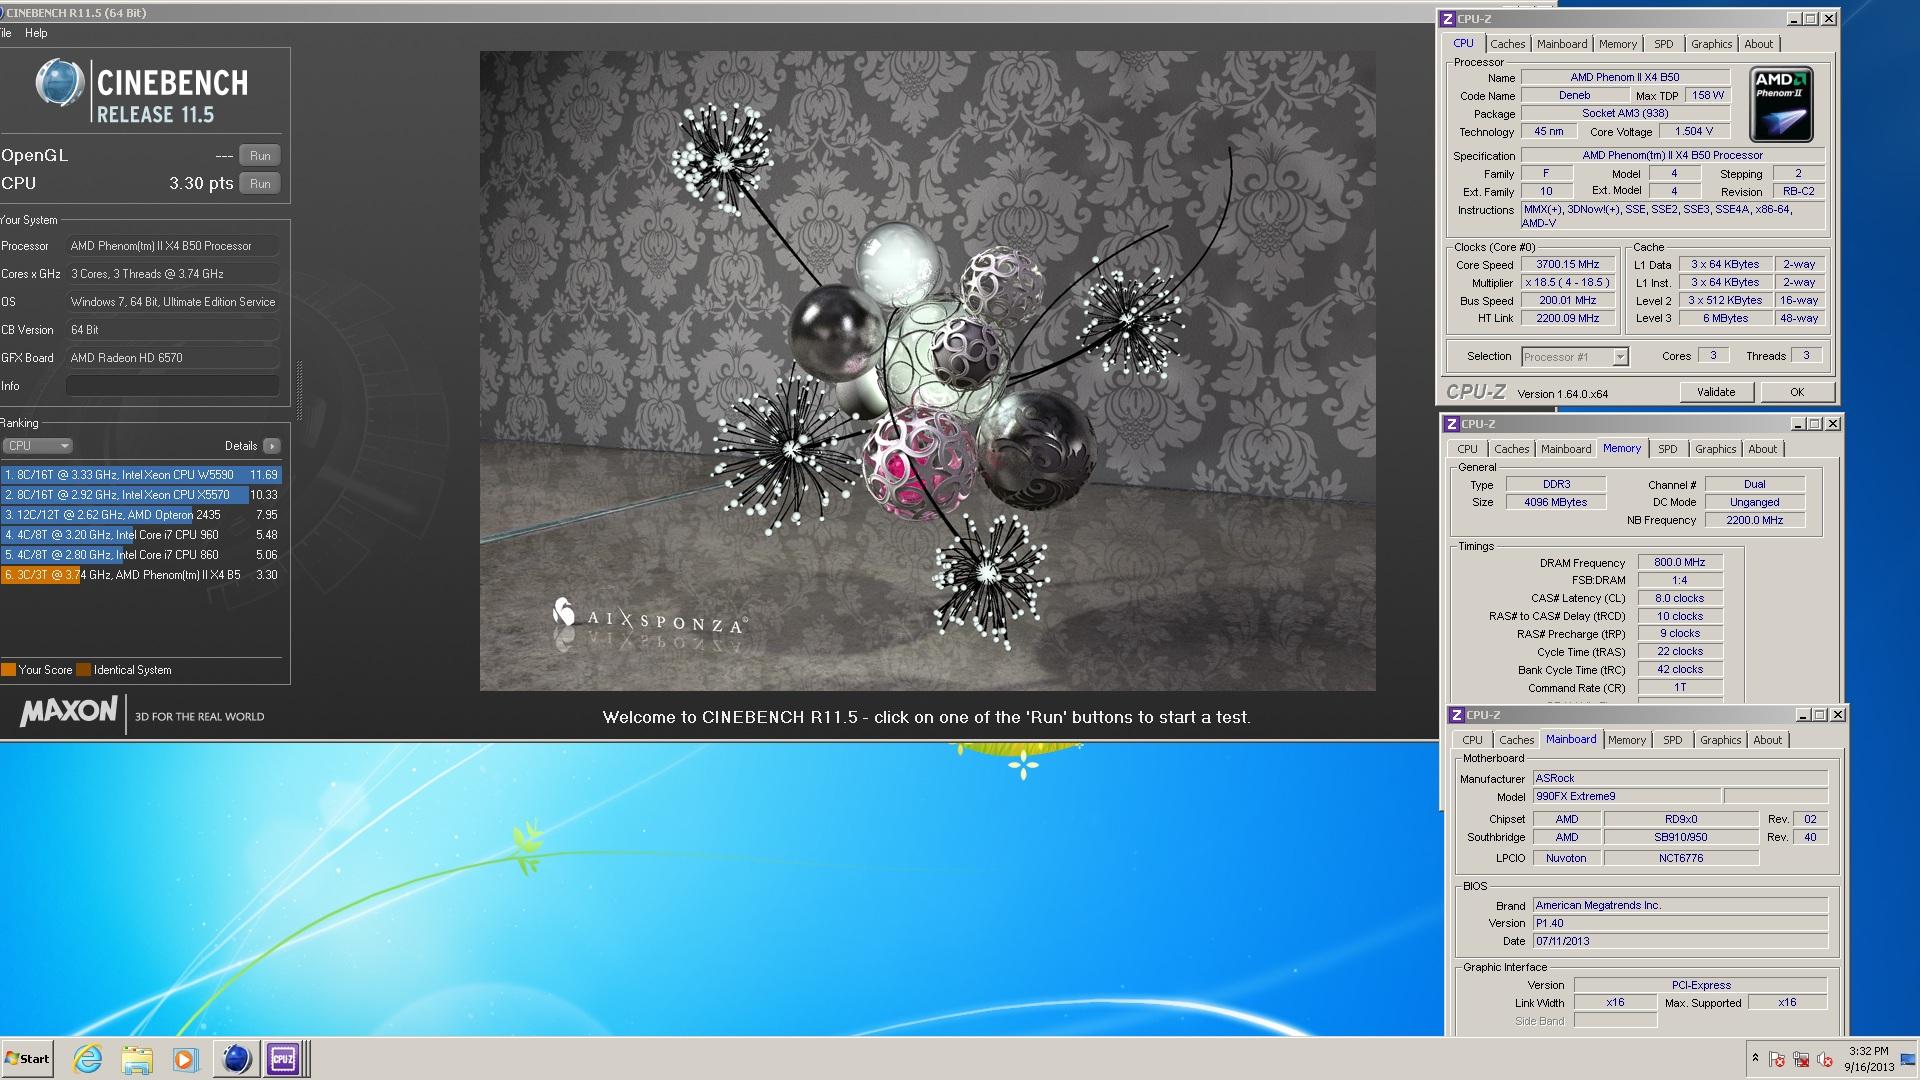Image resolution: width=1920 pixels, height=1080 pixels.
Task: Click the Identical System legend swatch
Action: 84,670
